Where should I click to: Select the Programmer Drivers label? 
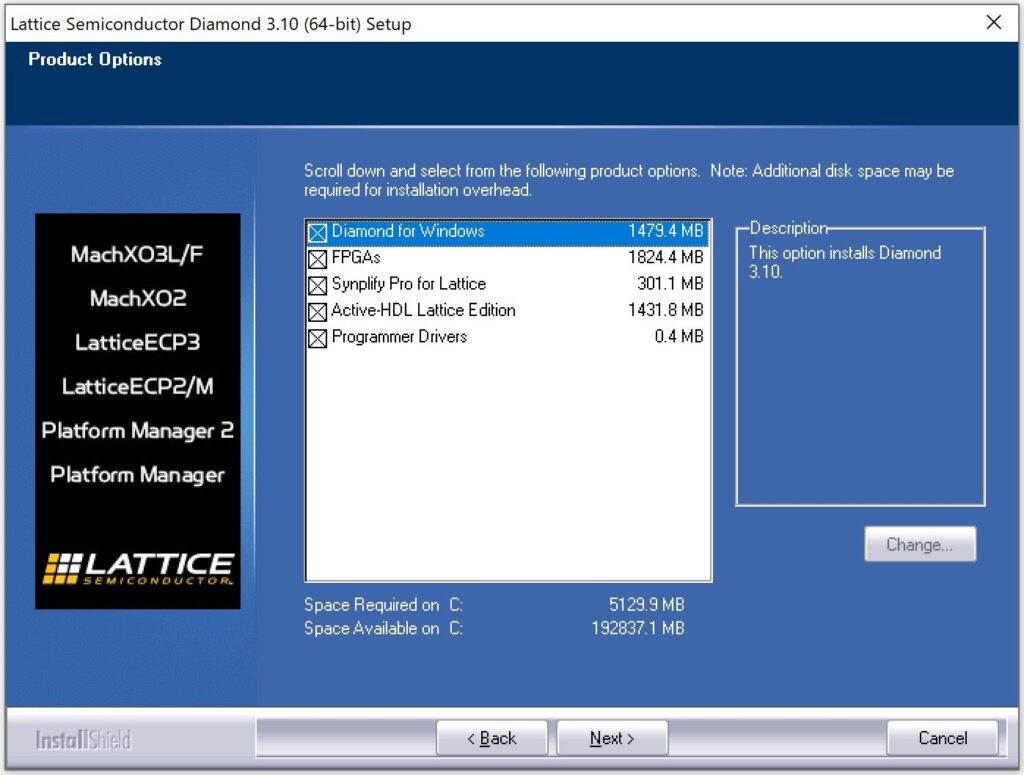[x=400, y=336]
